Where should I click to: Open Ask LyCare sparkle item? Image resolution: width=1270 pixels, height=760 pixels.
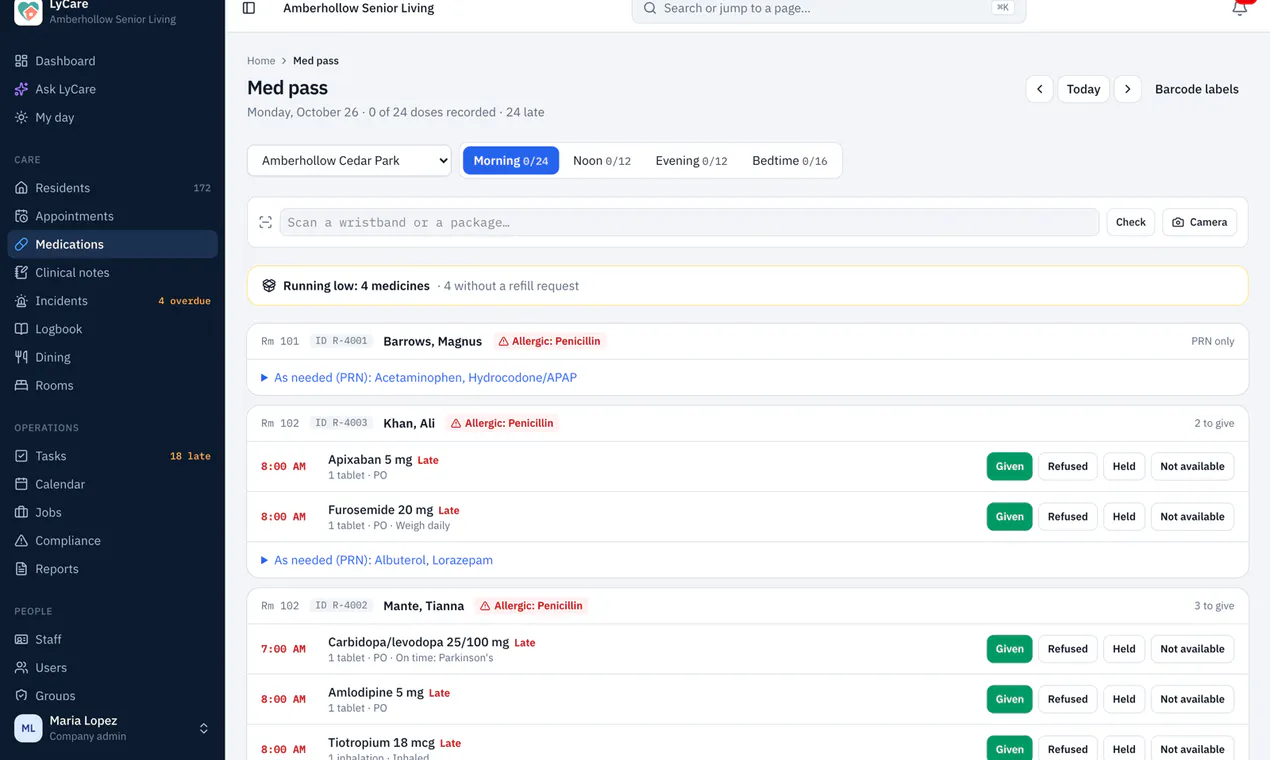[112, 89]
